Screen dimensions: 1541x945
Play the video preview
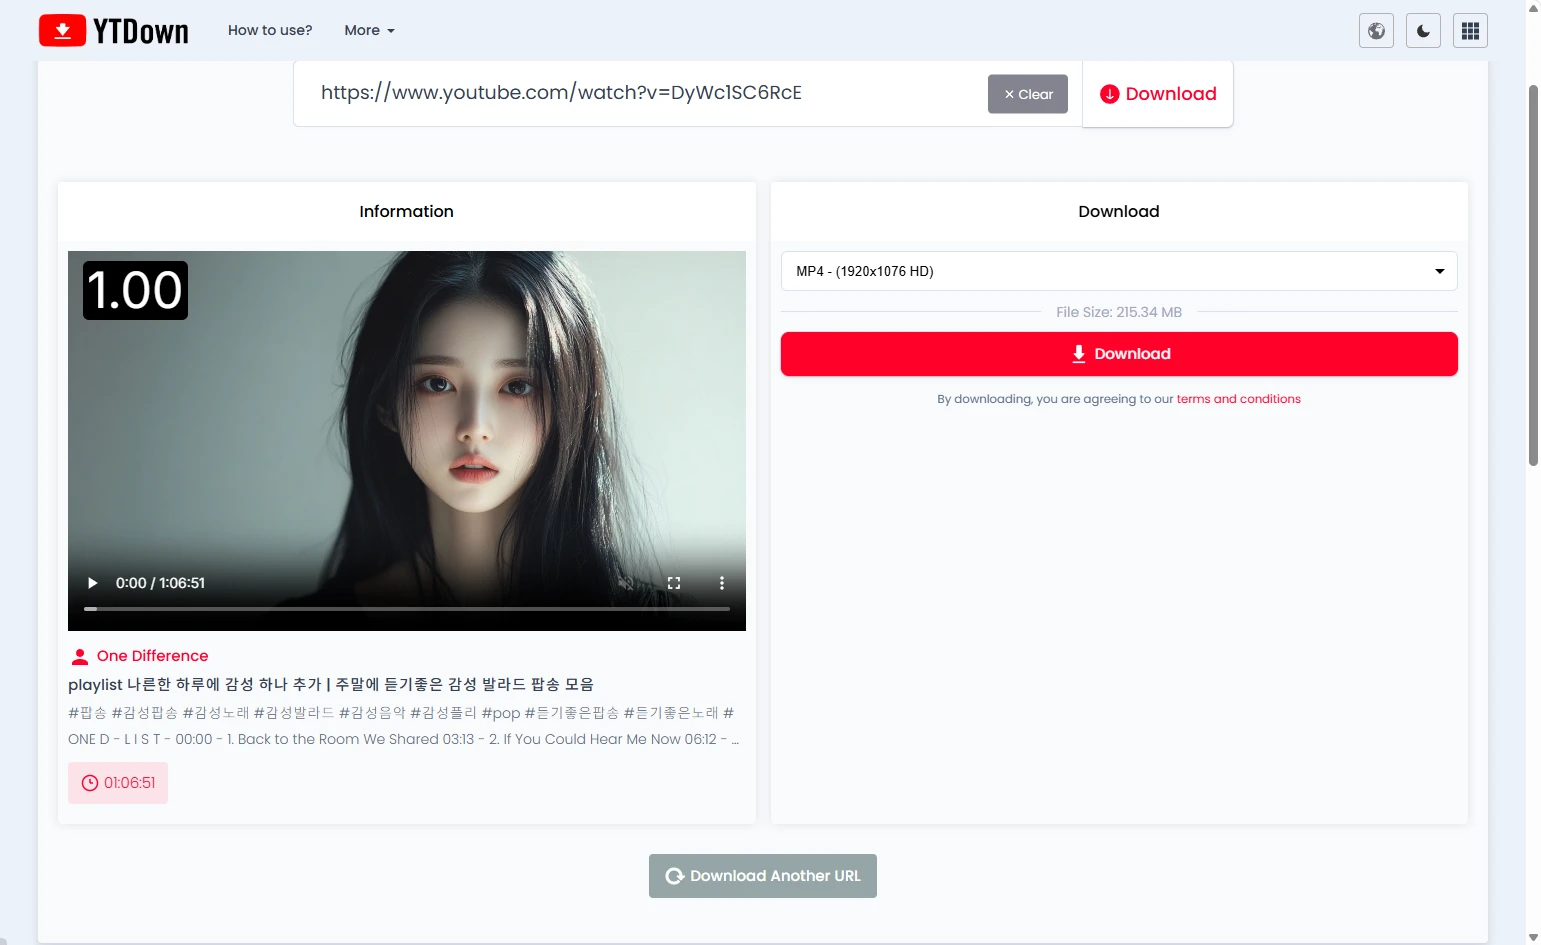[93, 583]
